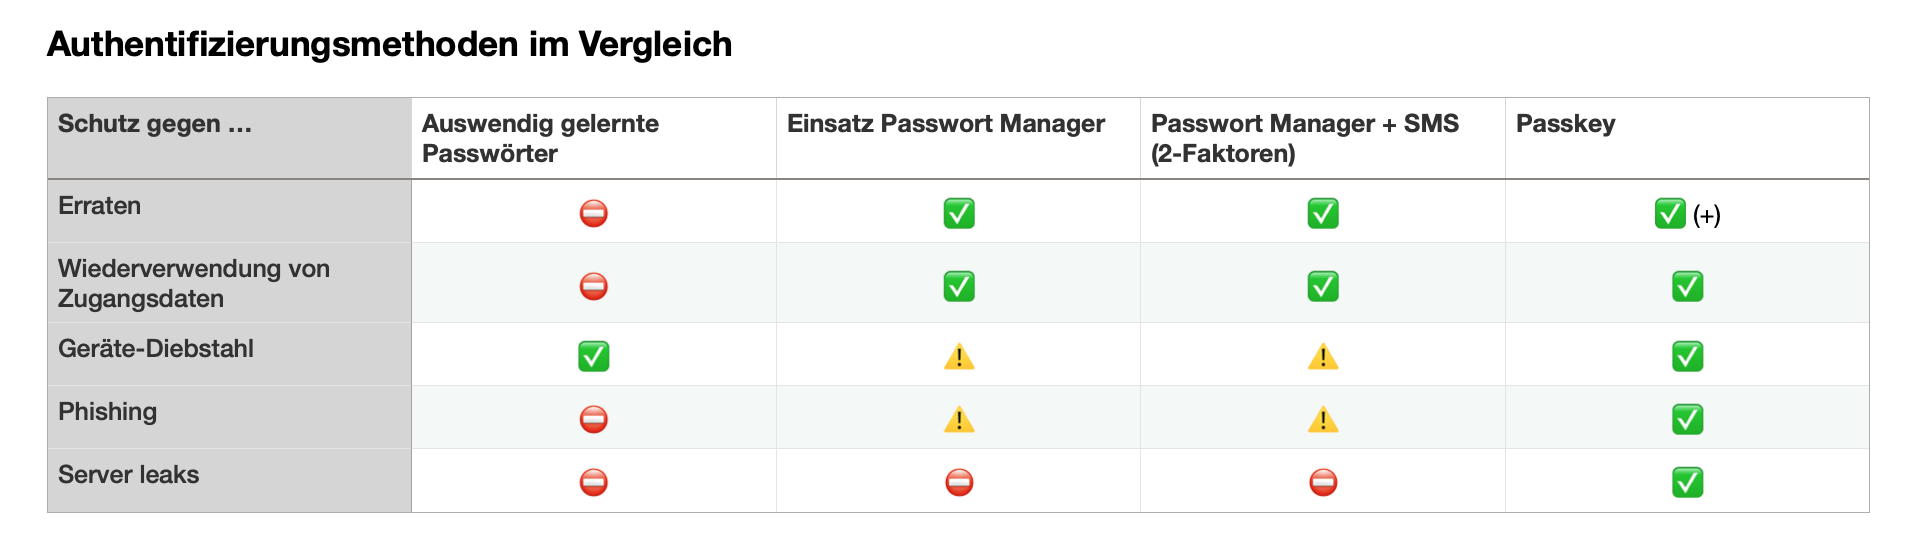Click red no-entry icon for Server leaks under Einsatz Passwort Manager
This screenshot has height=552, width=1920.
[x=959, y=482]
